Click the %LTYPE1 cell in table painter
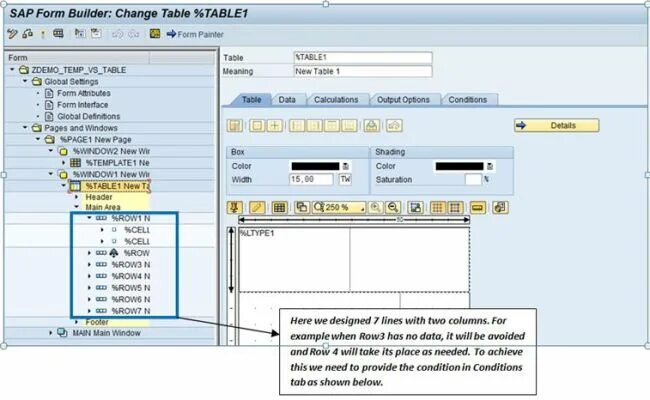The image size is (650, 400). (x=294, y=259)
